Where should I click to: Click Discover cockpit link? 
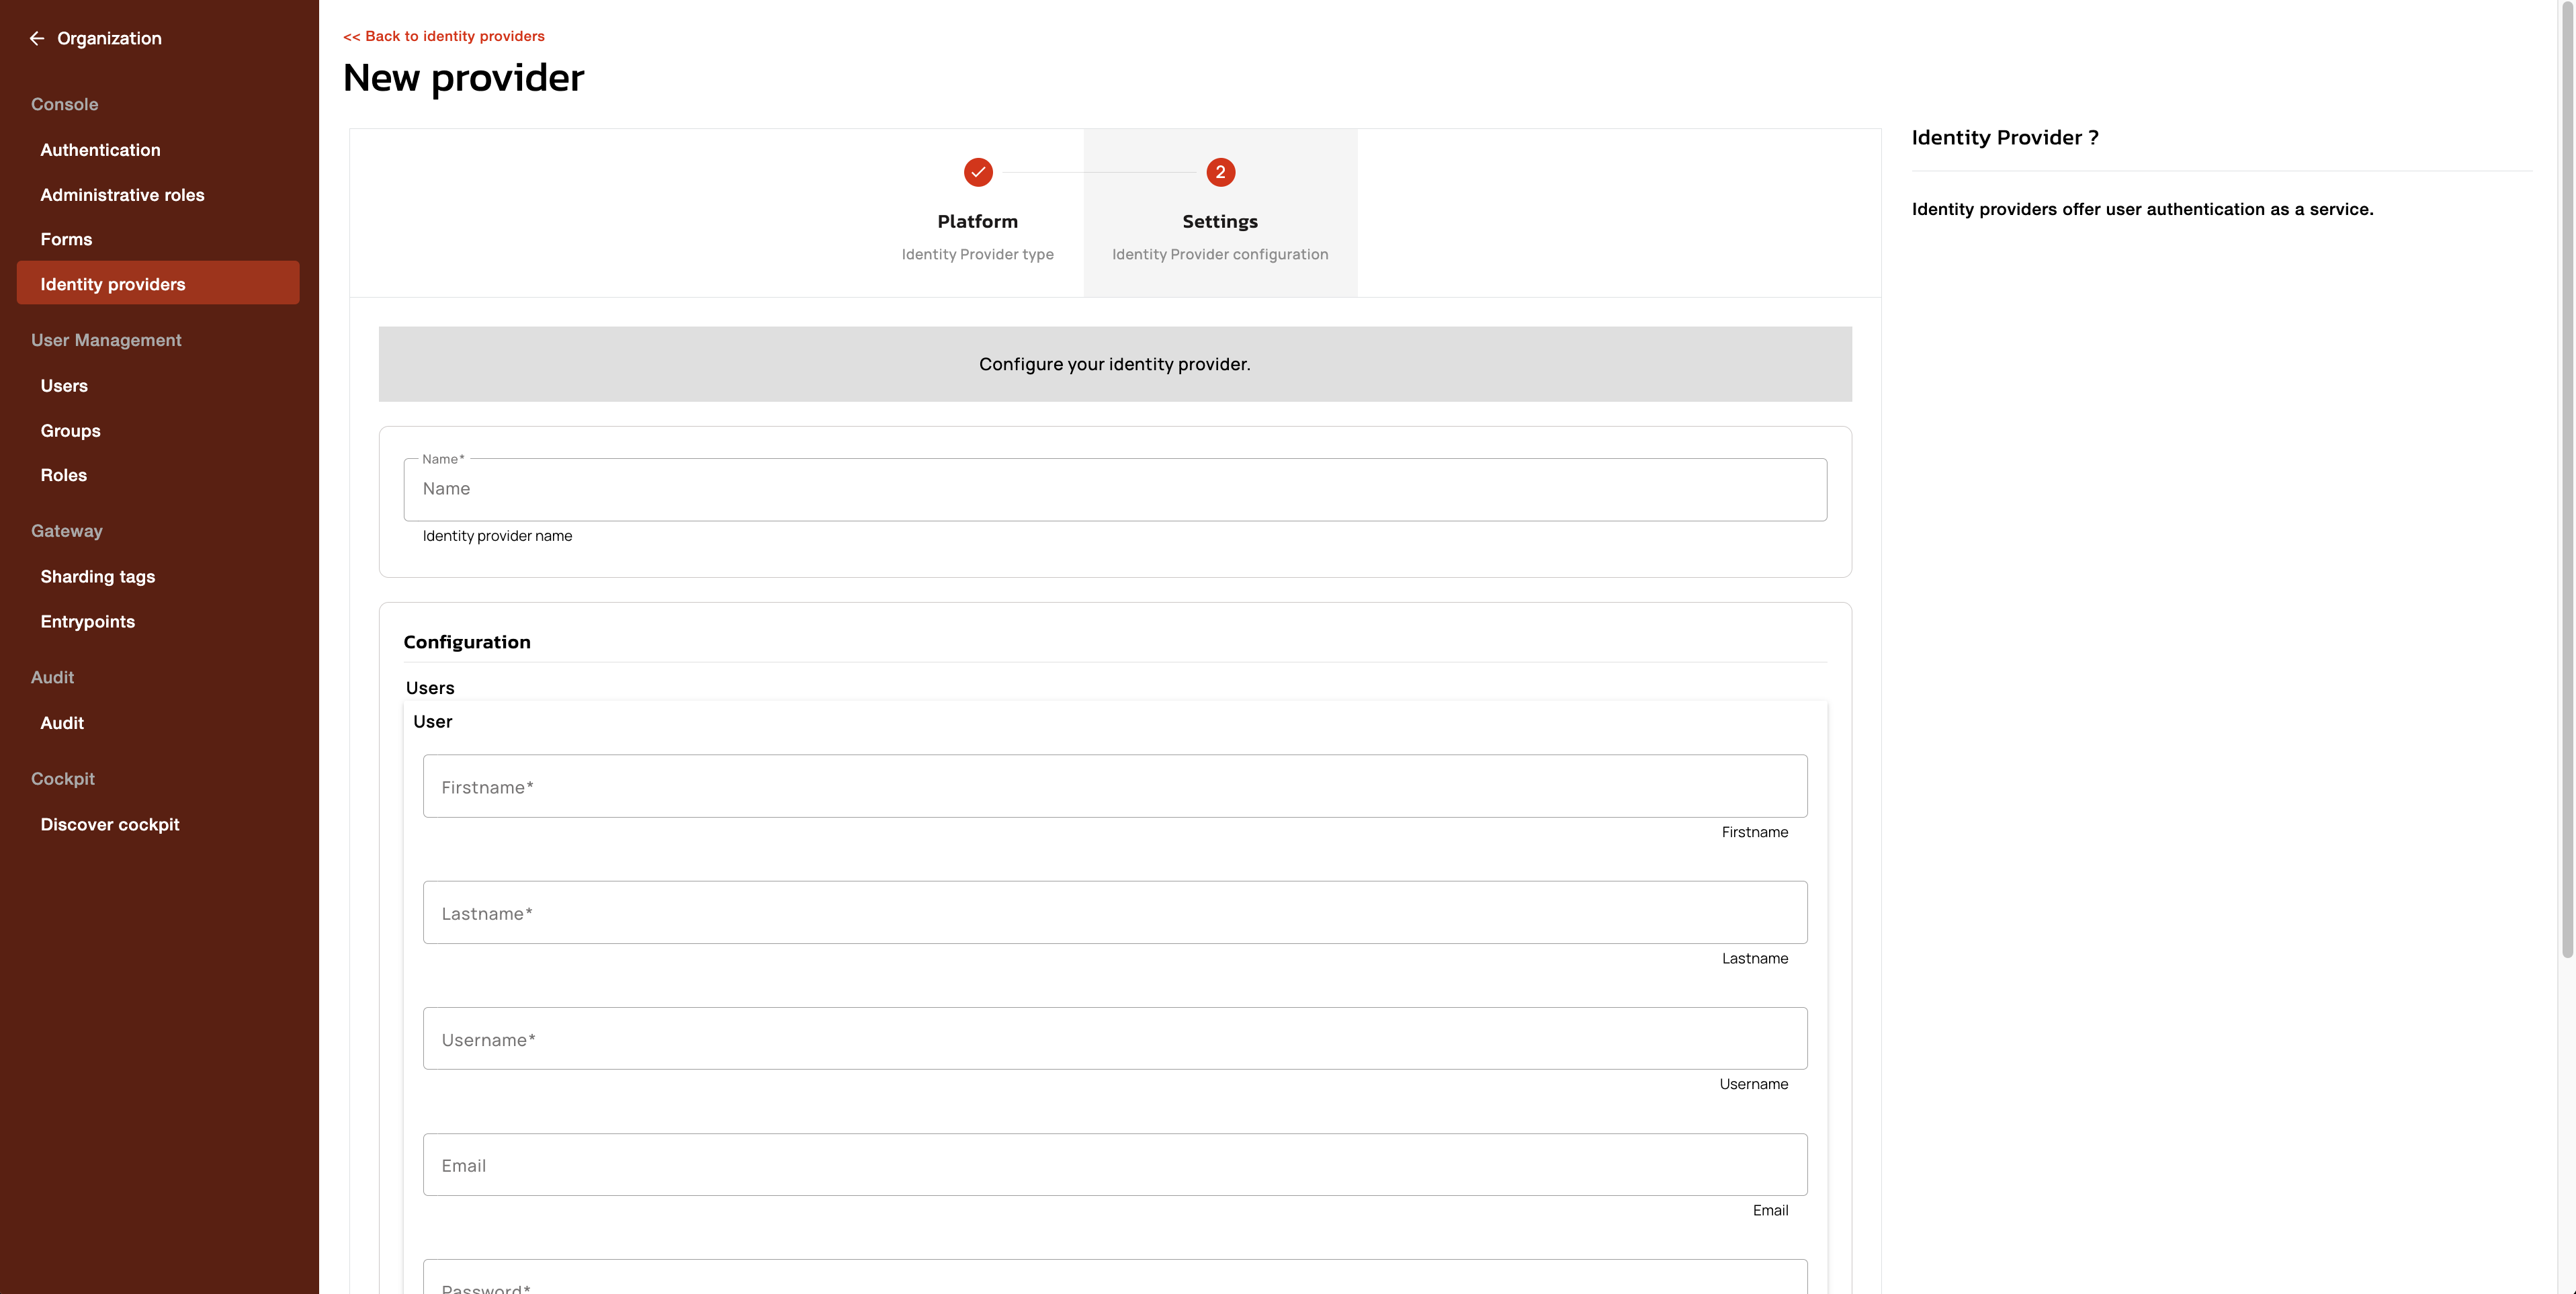point(110,825)
